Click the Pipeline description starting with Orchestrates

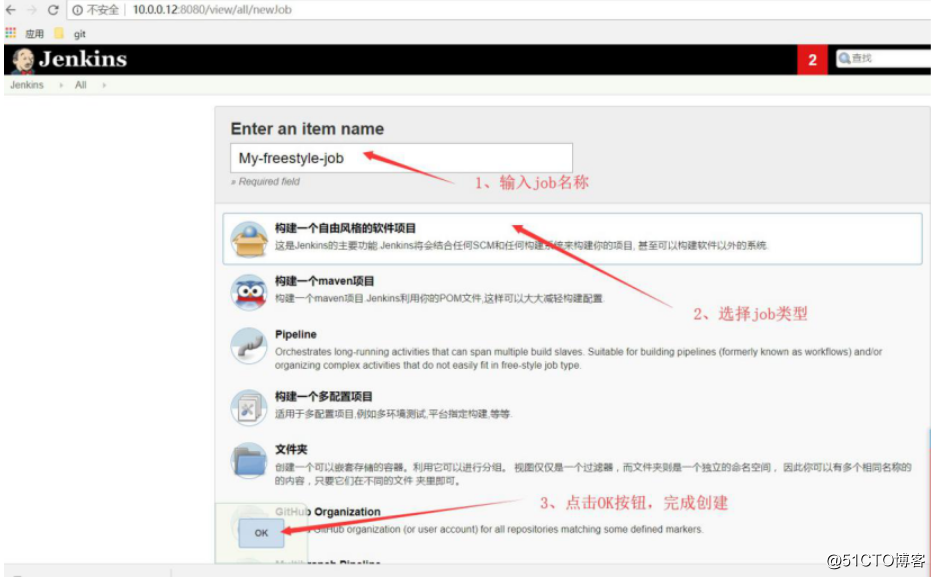tap(578, 358)
